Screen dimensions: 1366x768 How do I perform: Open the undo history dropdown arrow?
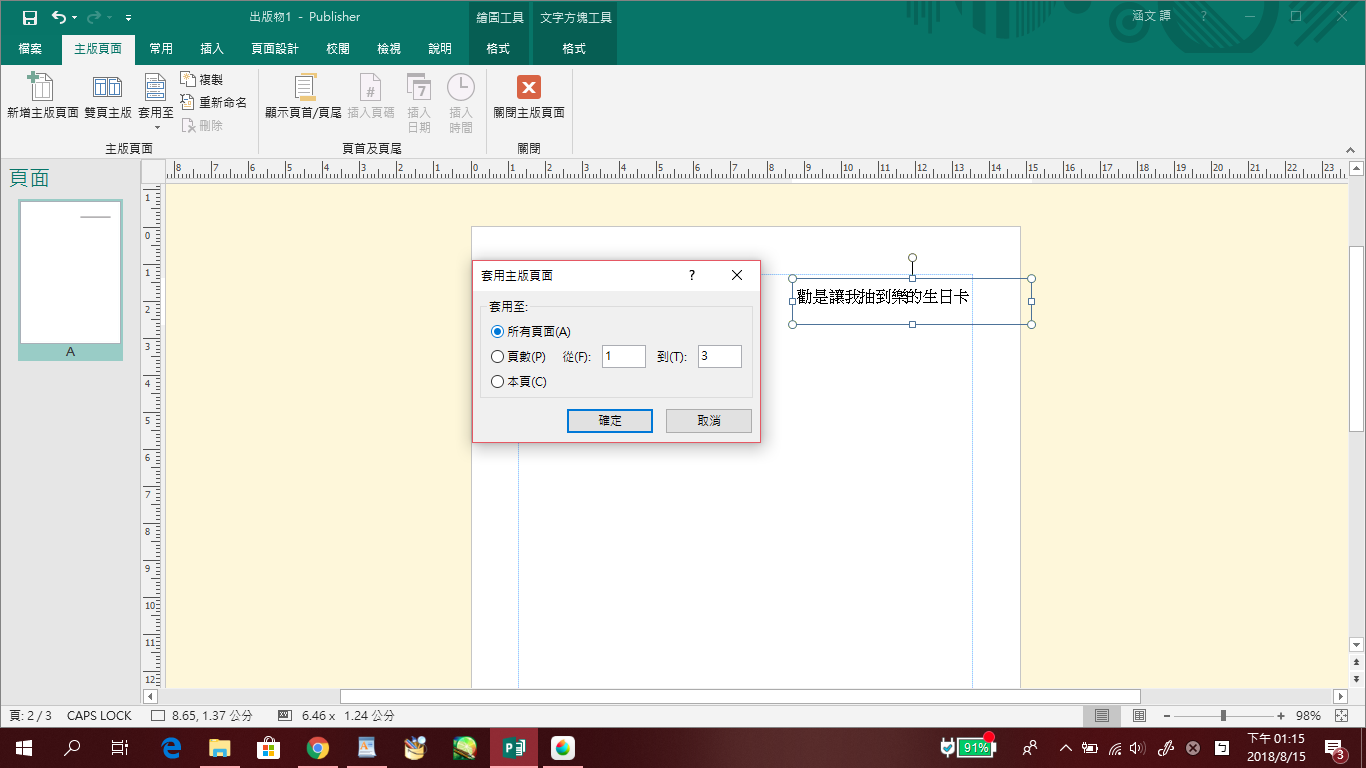coord(75,18)
